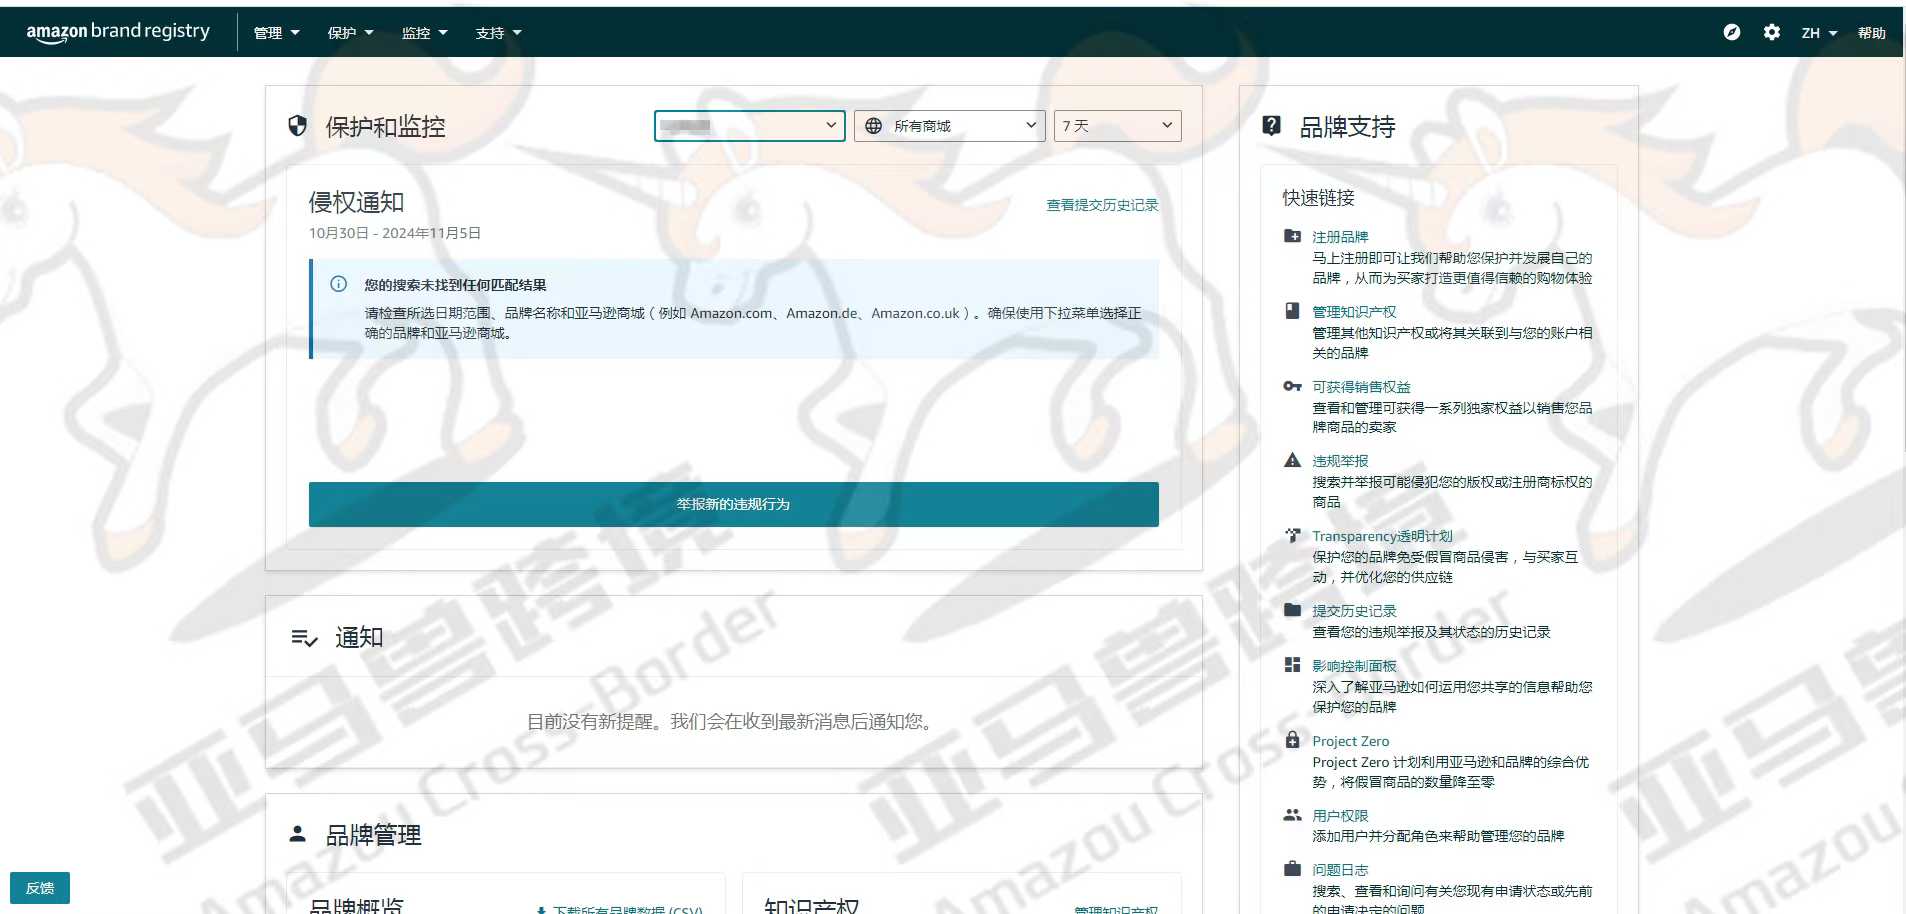Open the Transparency透明计划 link

1382,536
